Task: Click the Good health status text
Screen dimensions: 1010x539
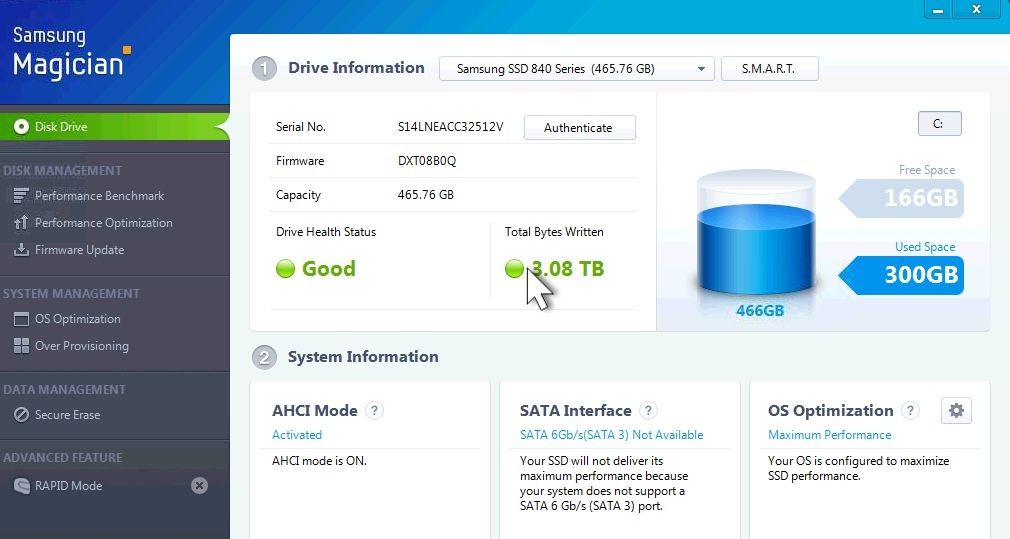Action: coord(329,269)
